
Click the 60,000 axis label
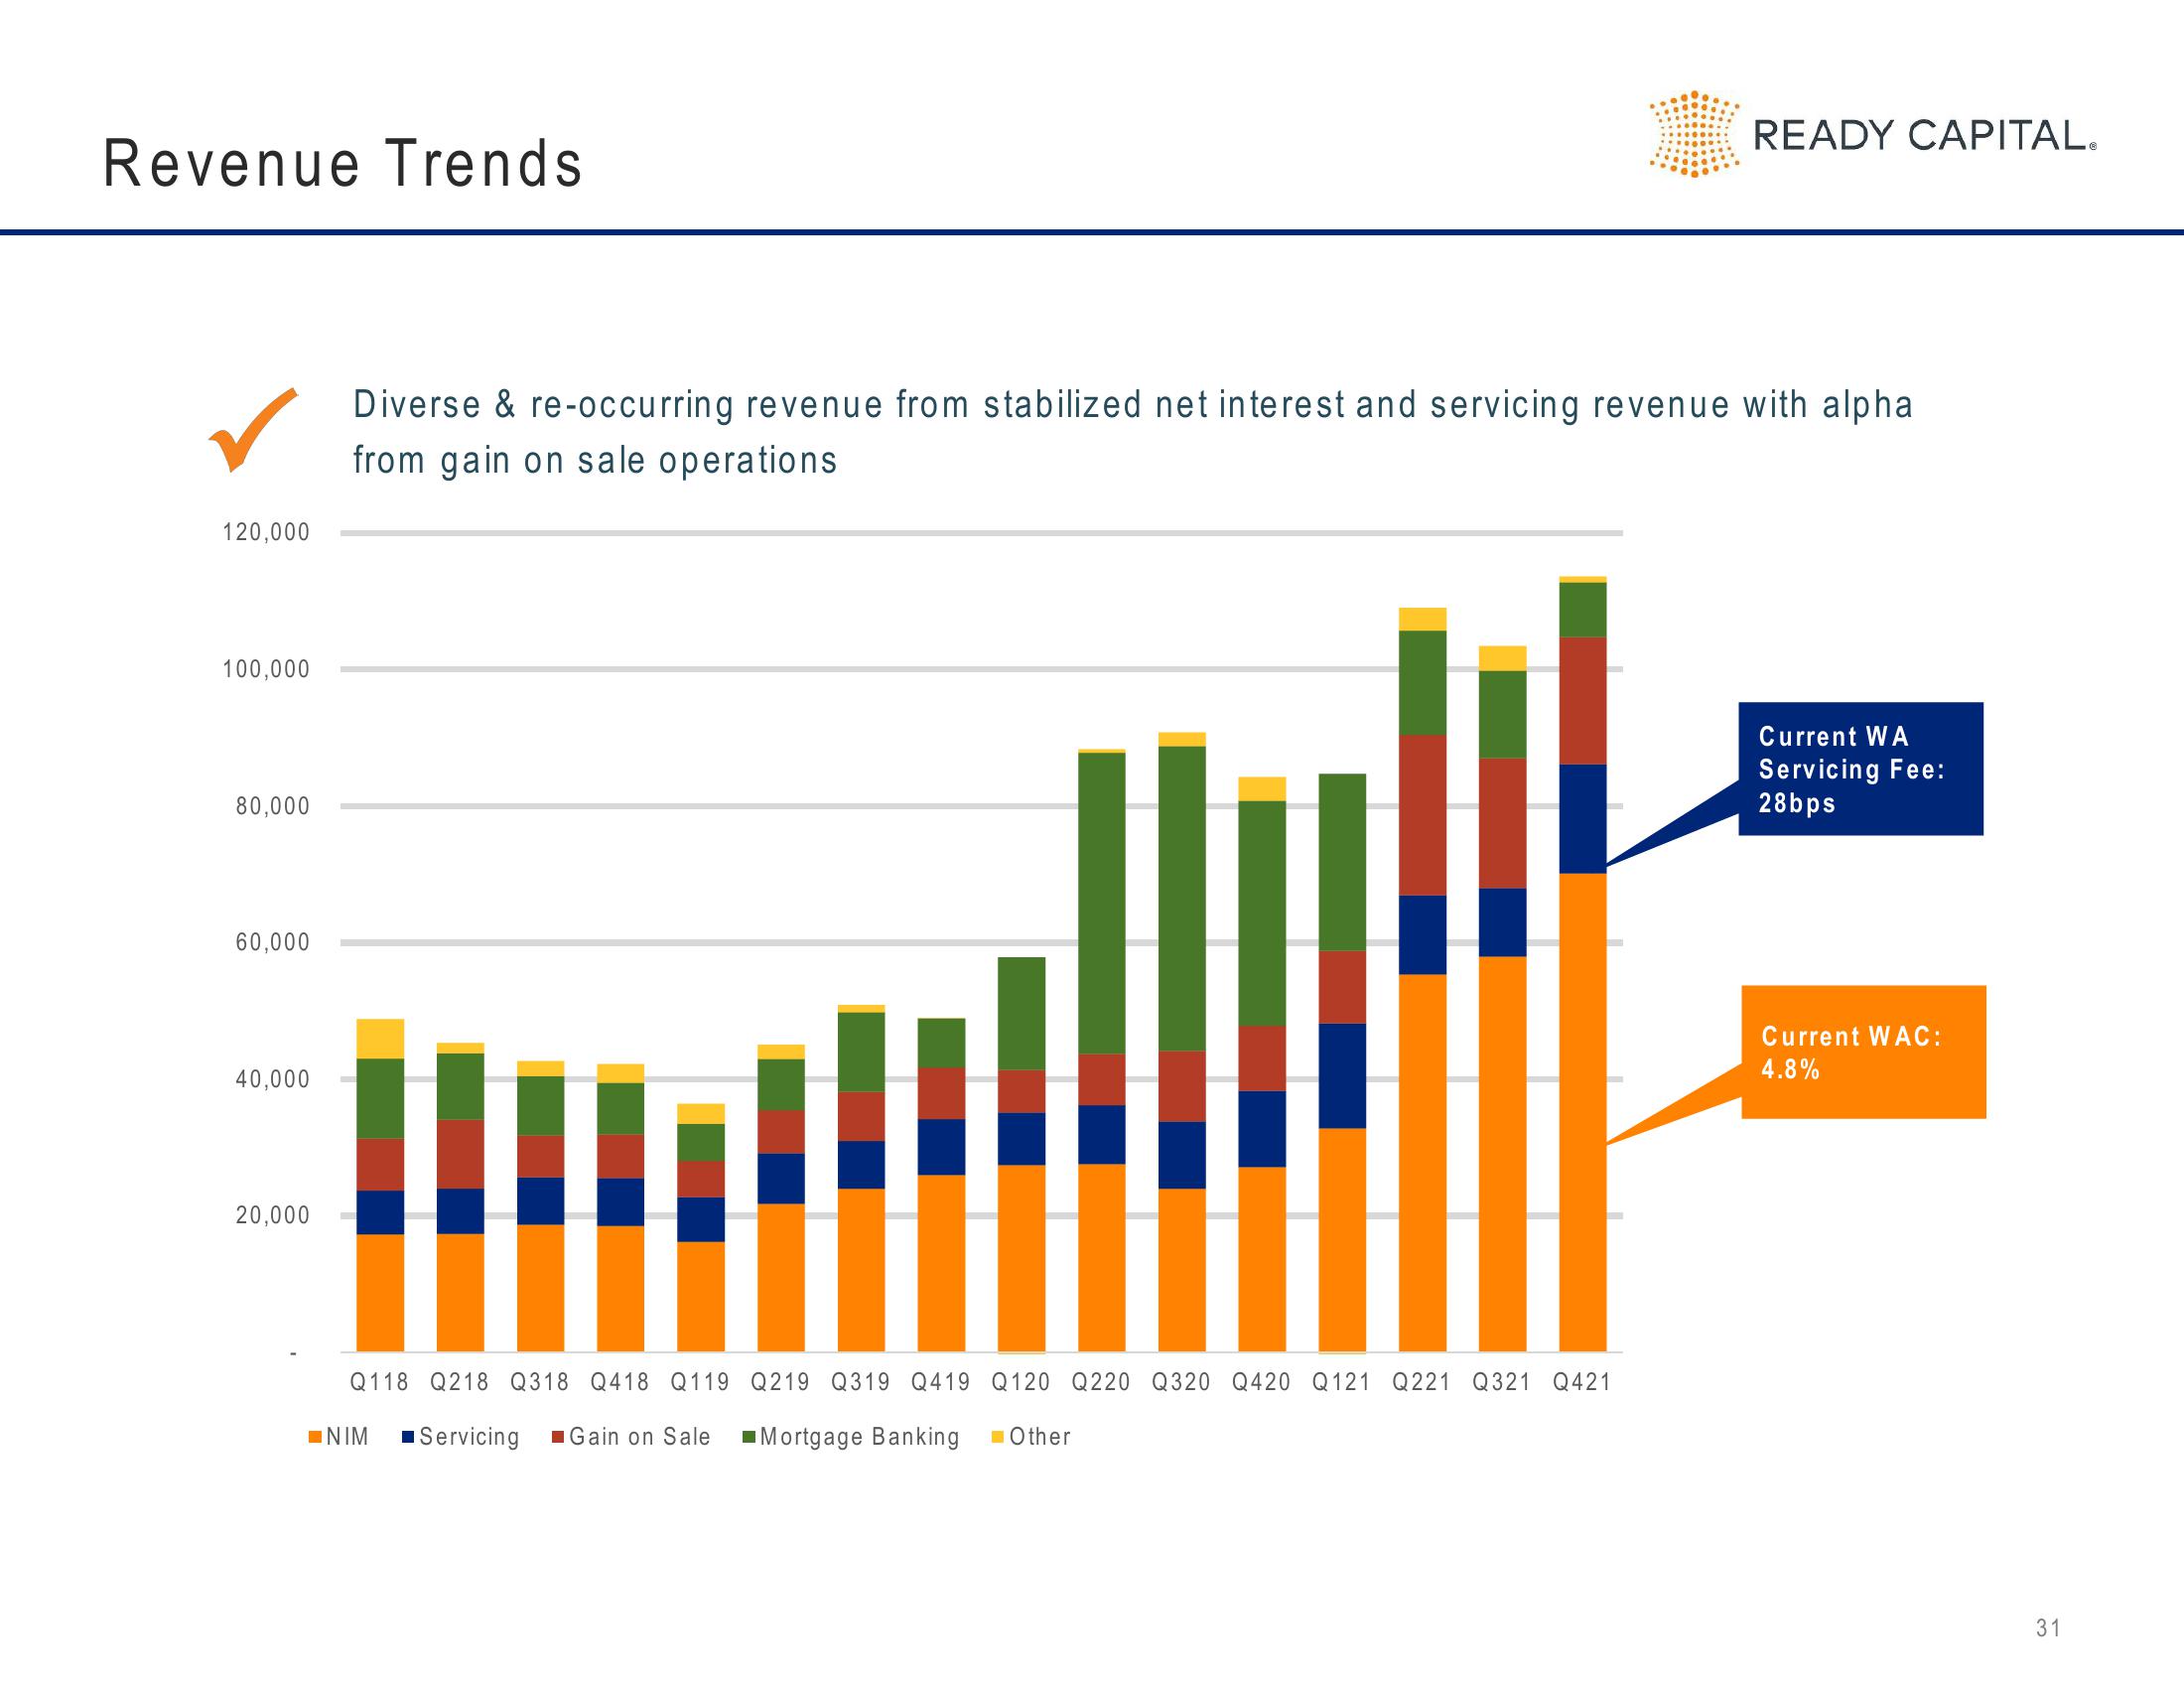coord(273,942)
